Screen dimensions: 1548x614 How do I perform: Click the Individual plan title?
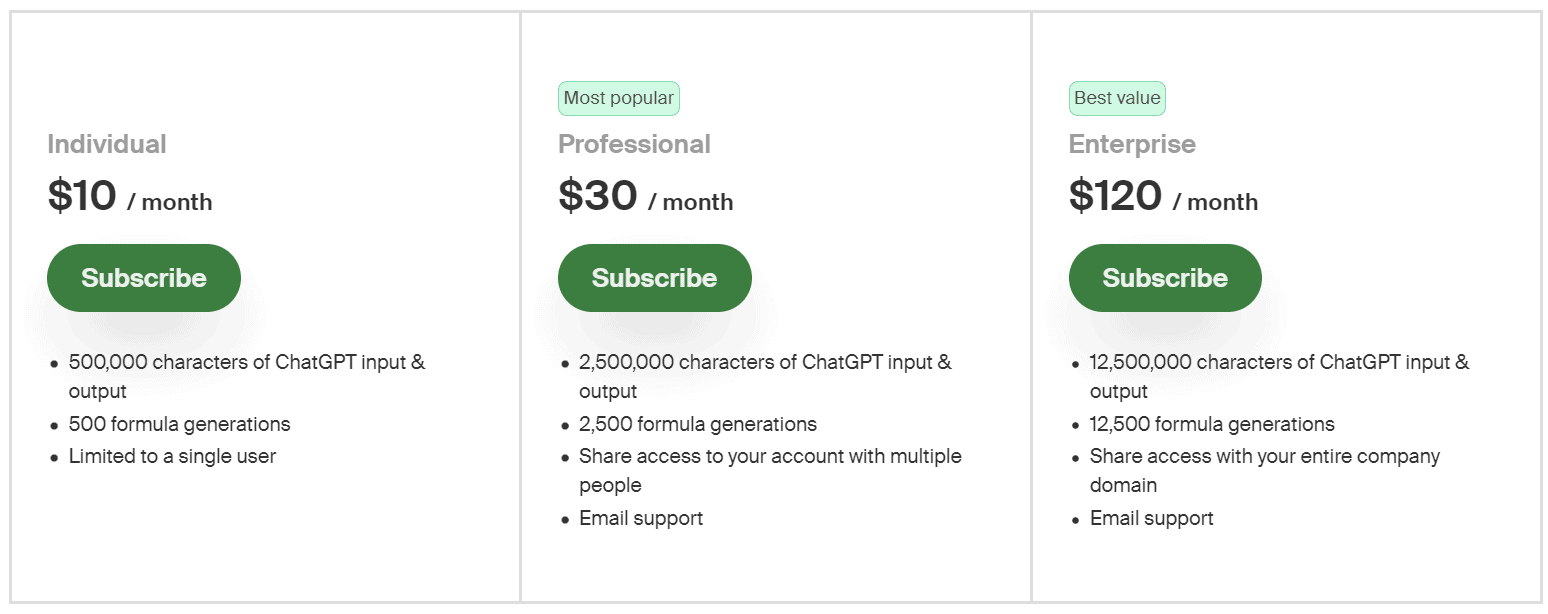point(107,144)
